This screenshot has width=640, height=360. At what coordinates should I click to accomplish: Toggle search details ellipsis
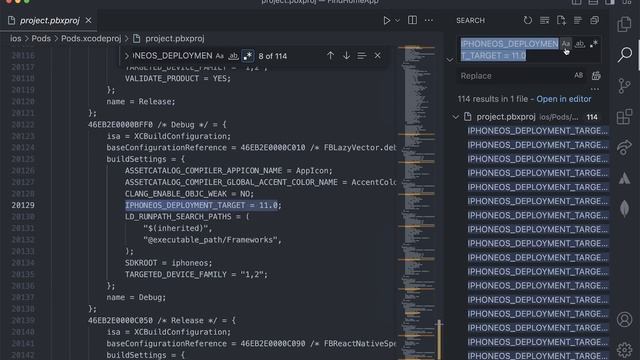[x=595, y=89]
